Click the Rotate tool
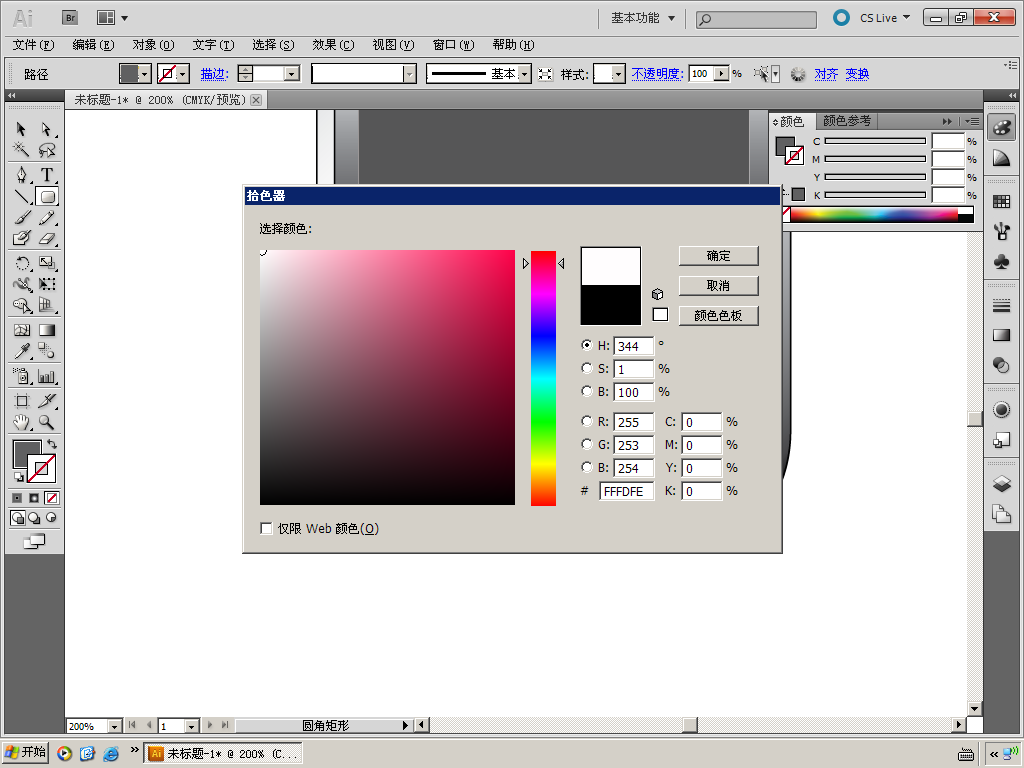The height and width of the screenshot is (768, 1024). (21, 263)
